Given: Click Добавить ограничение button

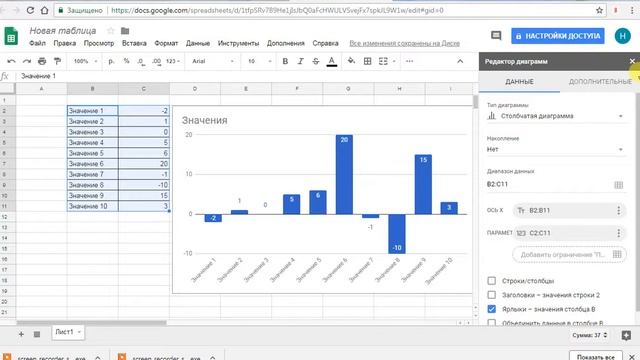Looking at the screenshot, I should 569,255.
